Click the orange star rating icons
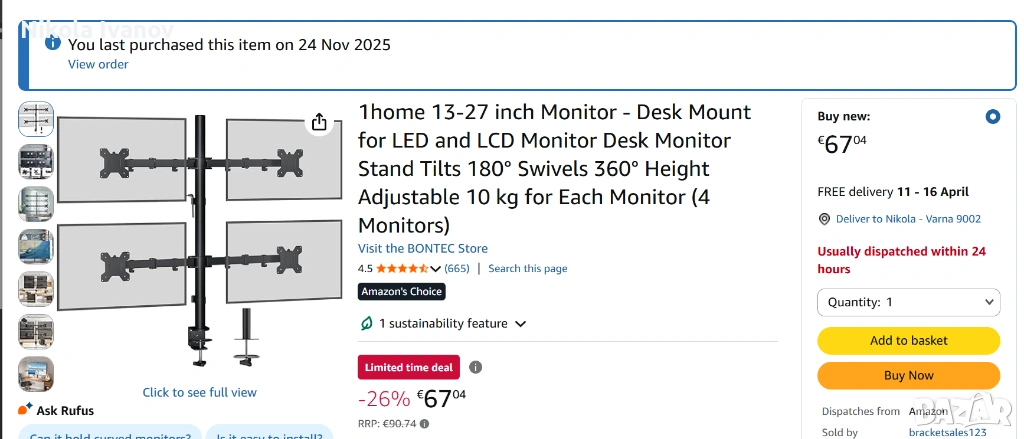This screenshot has height=439, width=1024. (x=402, y=268)
